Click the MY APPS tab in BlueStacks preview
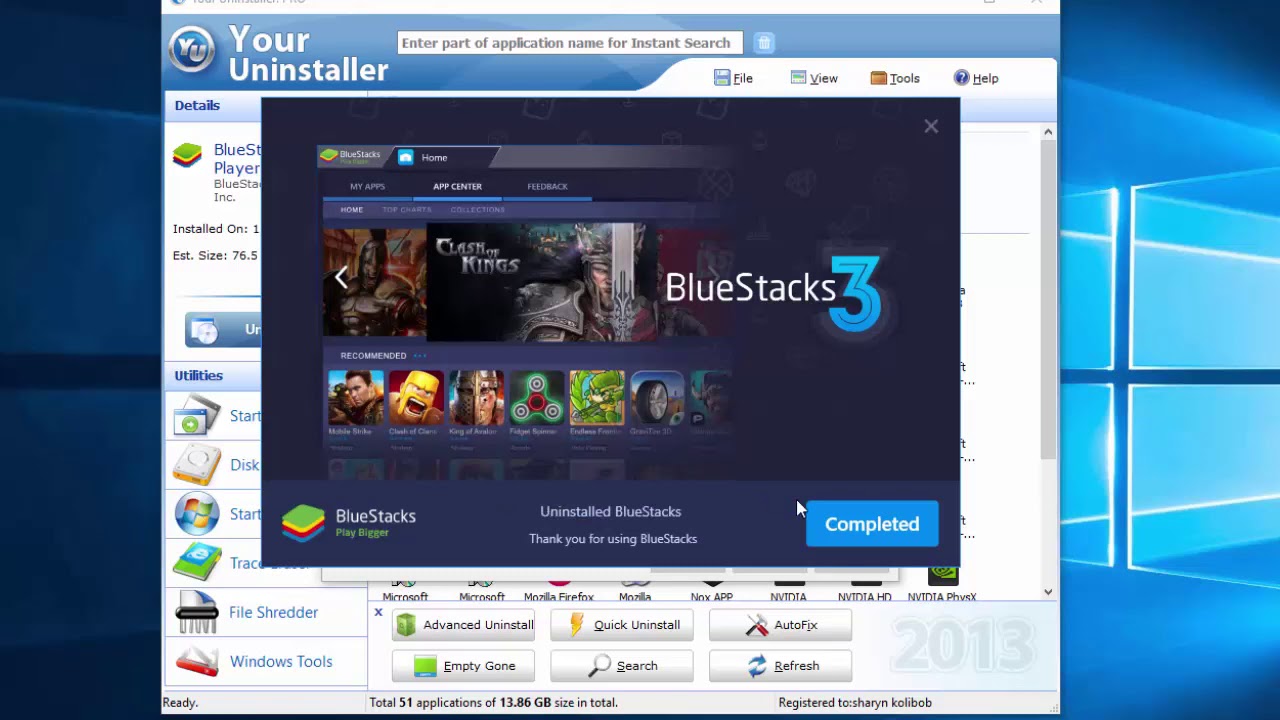The image size is (1280, 720). 367,186
